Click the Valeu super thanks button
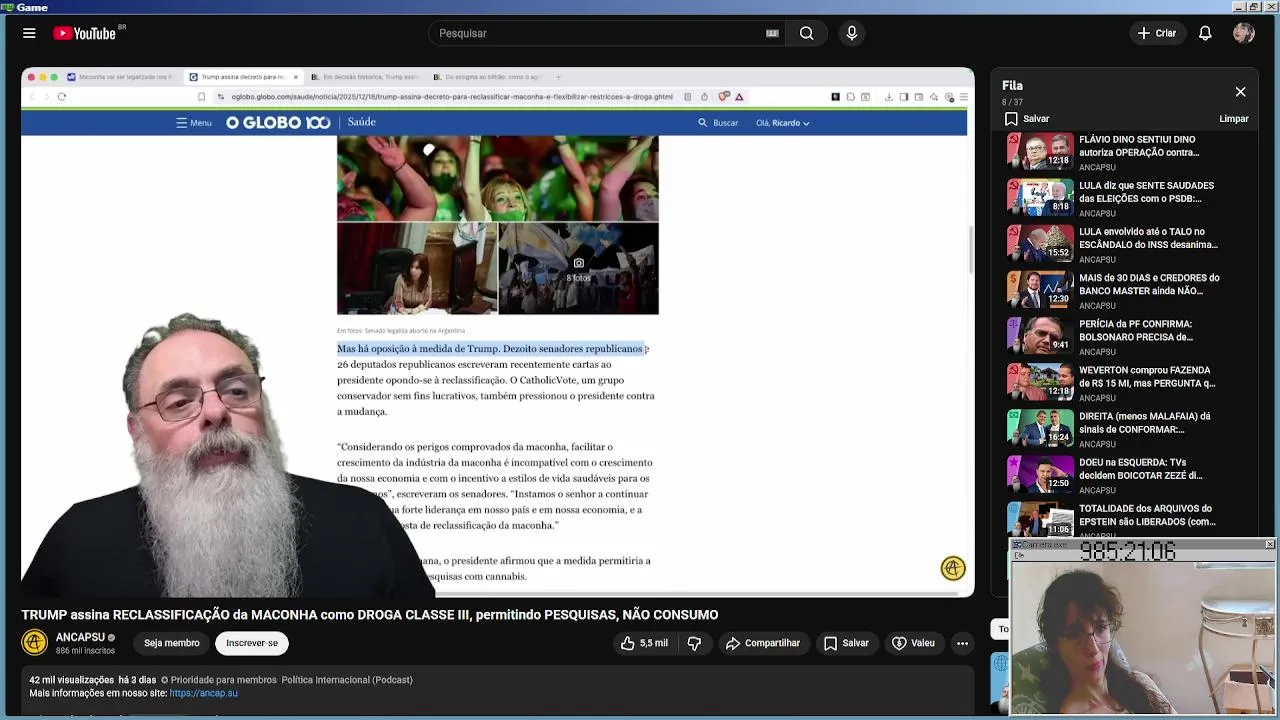This screenshot has height=720, width=1280. pyautogui.click(x=913, y=643)
